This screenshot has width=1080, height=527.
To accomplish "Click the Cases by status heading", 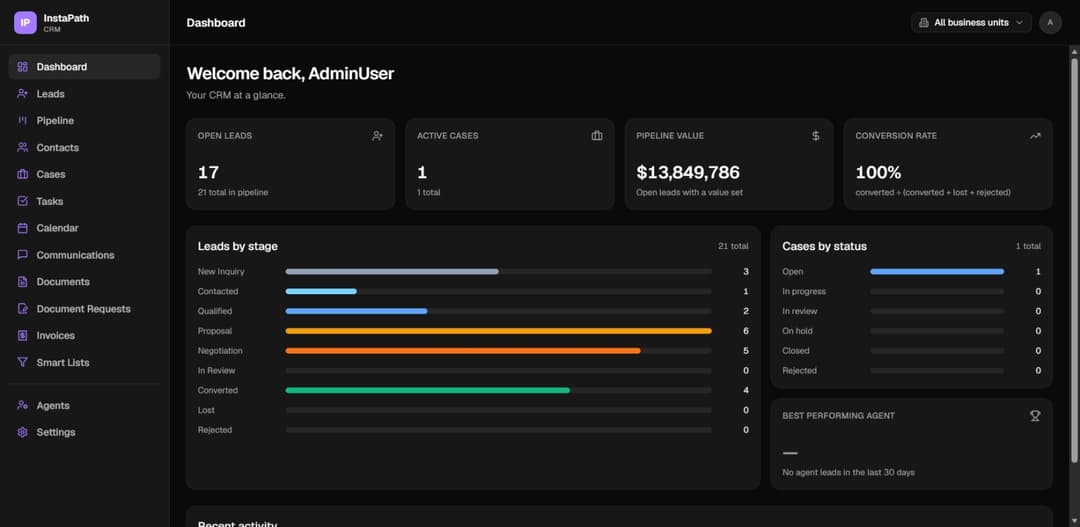I will (x=824, y=247).
